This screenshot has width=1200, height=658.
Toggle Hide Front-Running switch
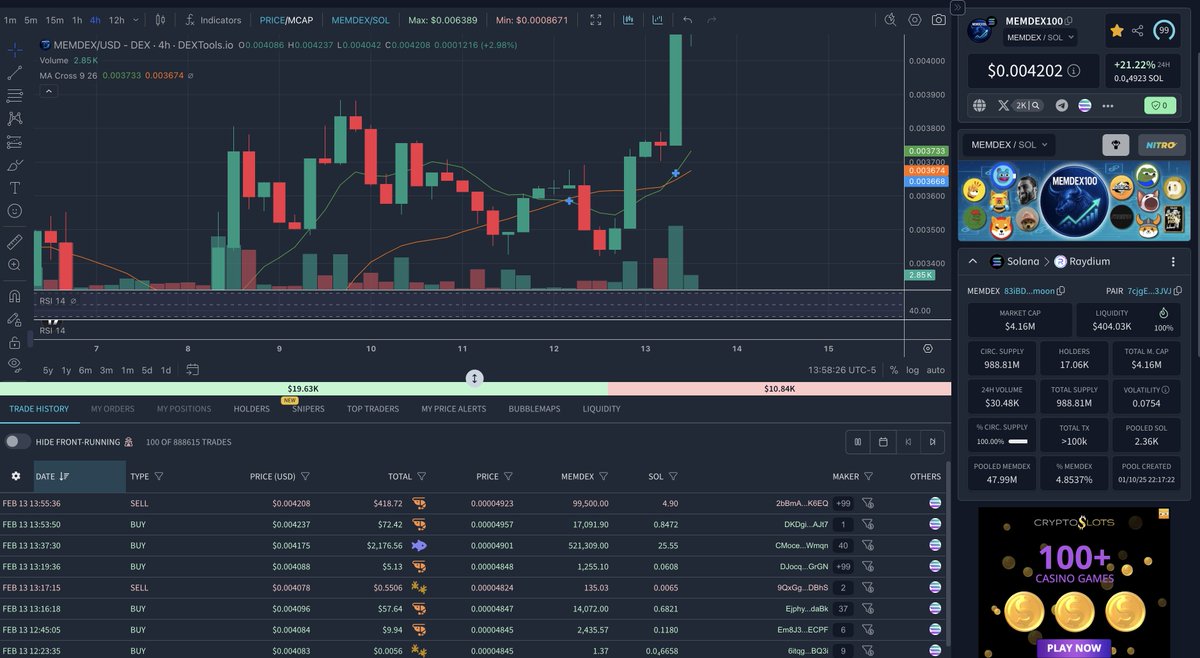click(16, 441)
